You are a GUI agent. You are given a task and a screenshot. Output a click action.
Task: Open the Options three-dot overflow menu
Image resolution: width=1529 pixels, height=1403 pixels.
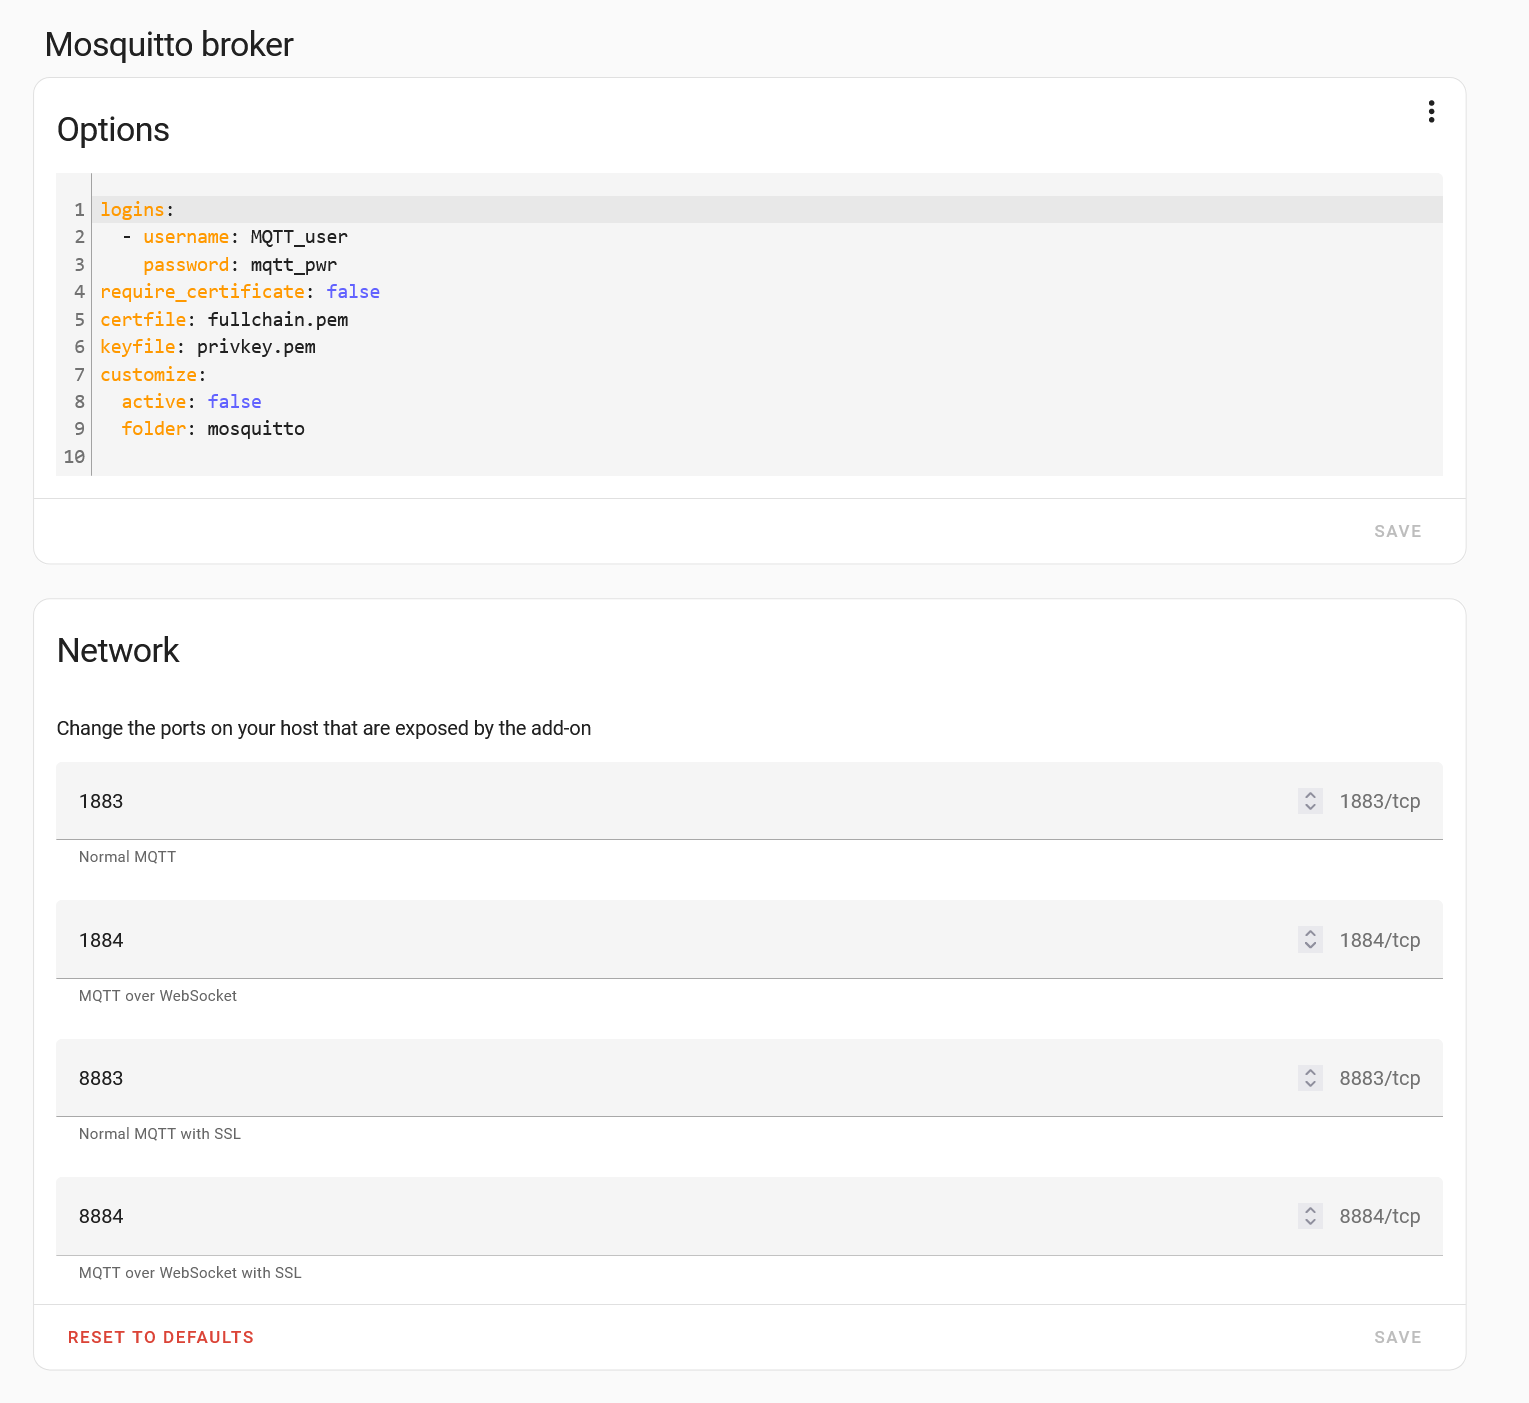tap(1431, 112)
